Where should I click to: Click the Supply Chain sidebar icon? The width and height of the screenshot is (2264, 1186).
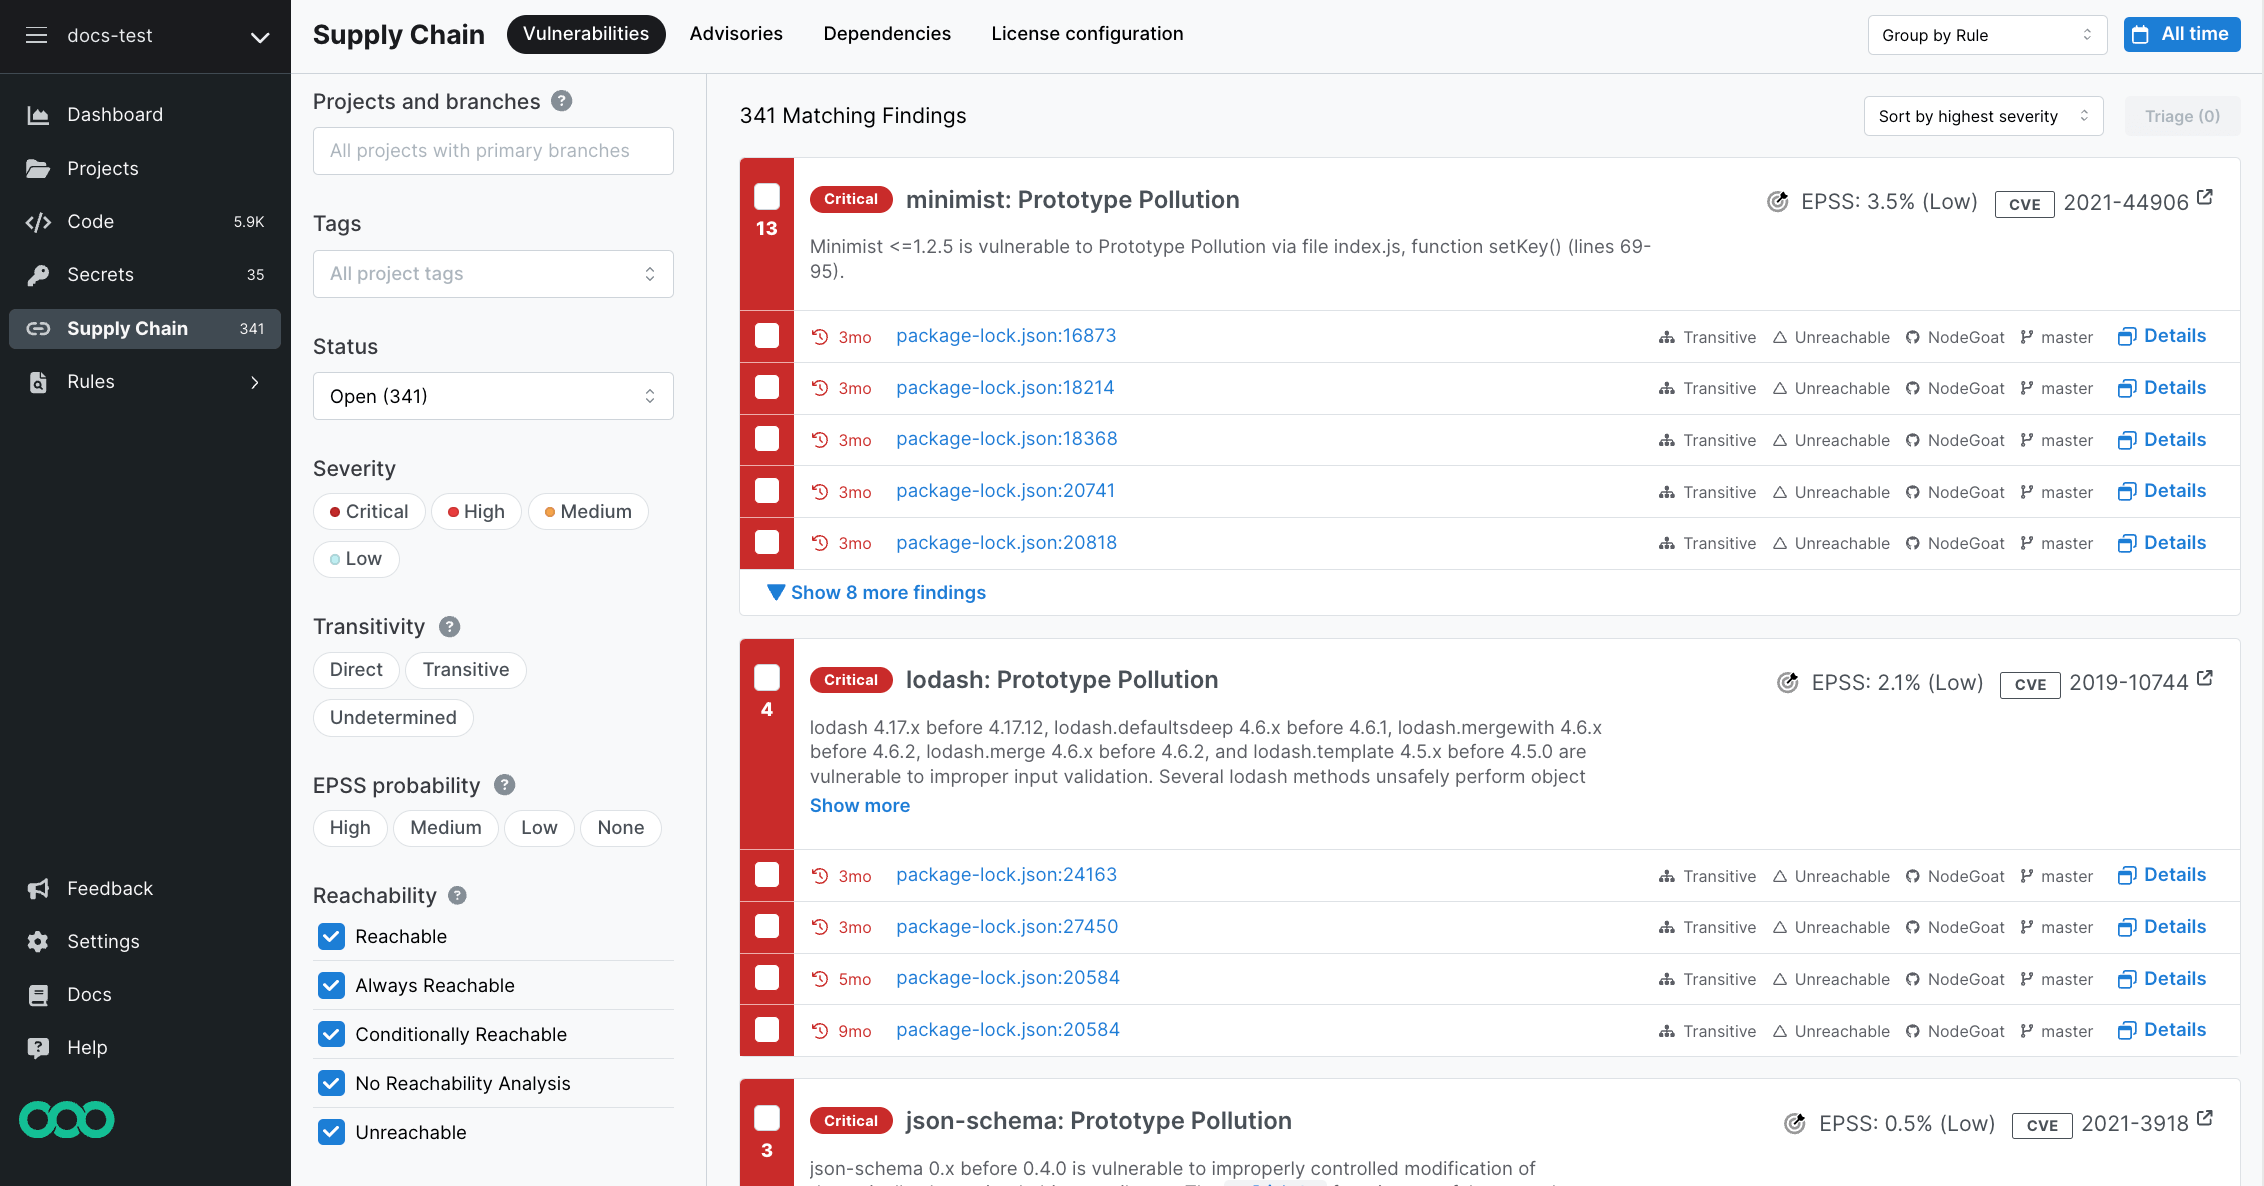40,328
